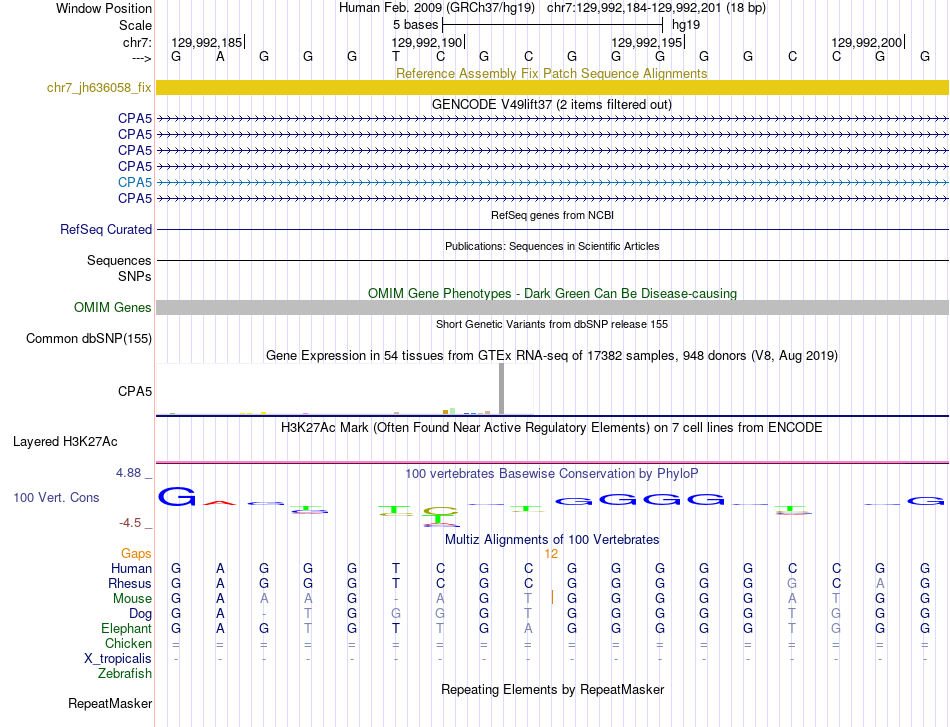Image resolution: width=950 pixels, height=727 pixels.
Task: Select the Human alignment row label
Action: [131, 568]
